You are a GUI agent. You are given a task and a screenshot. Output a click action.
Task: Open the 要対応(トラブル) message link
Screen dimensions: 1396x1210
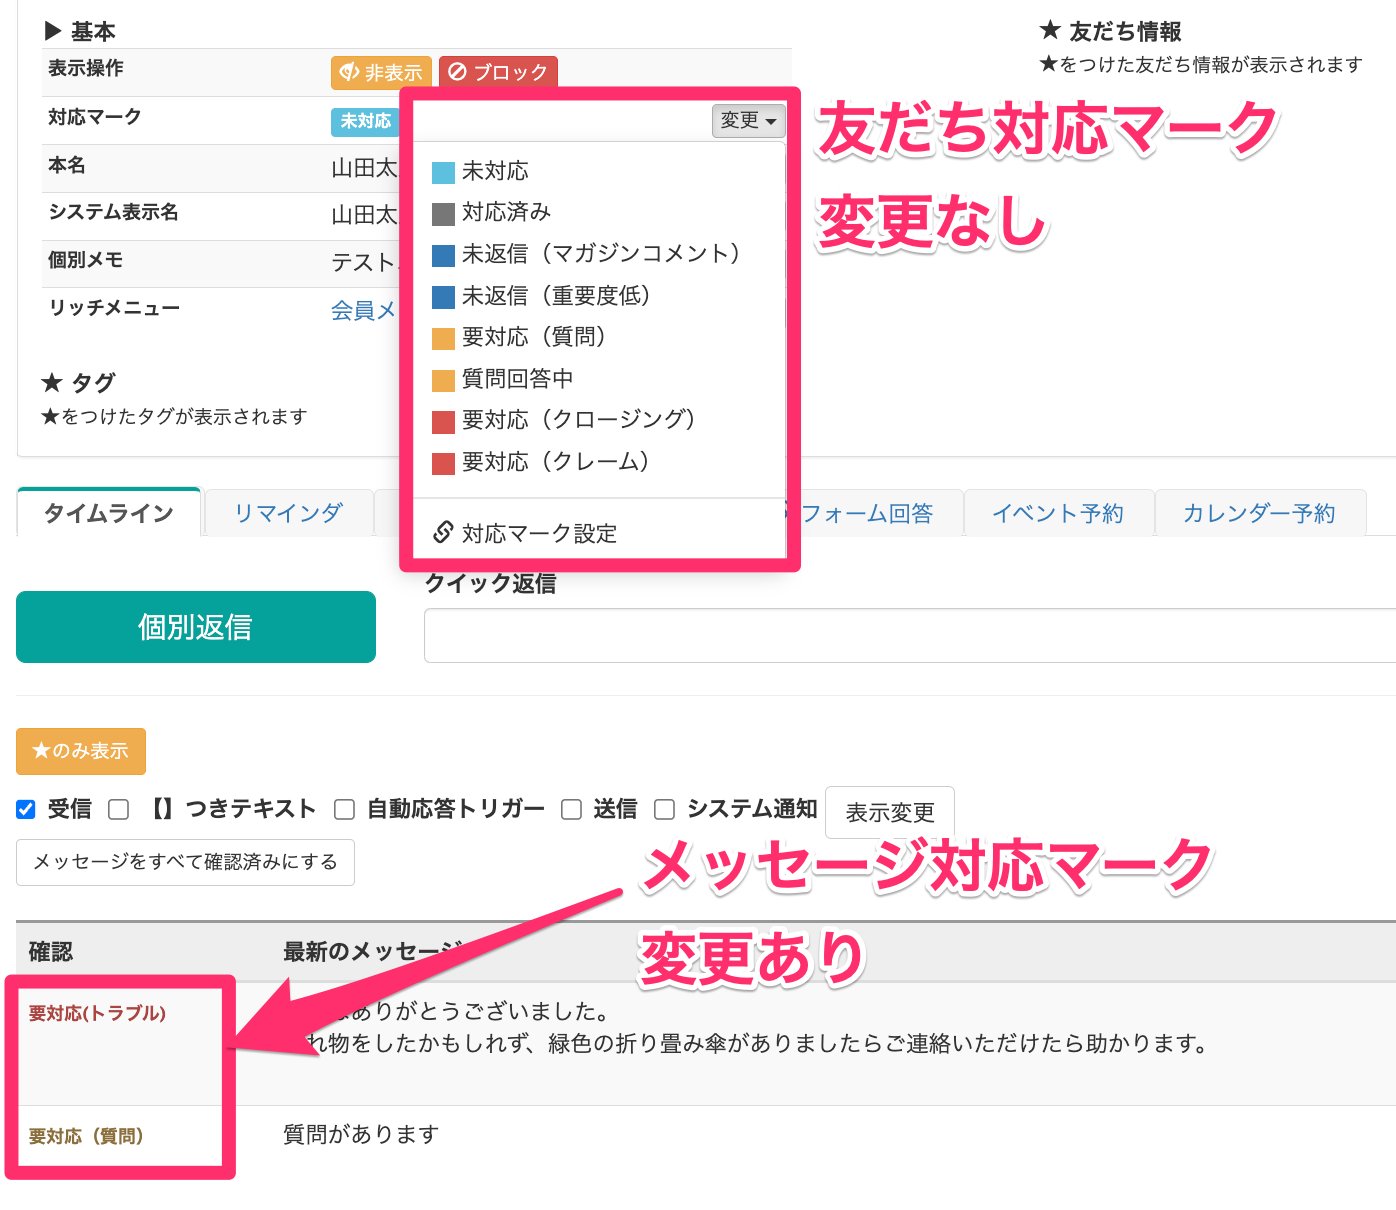tap(95, 1012)
